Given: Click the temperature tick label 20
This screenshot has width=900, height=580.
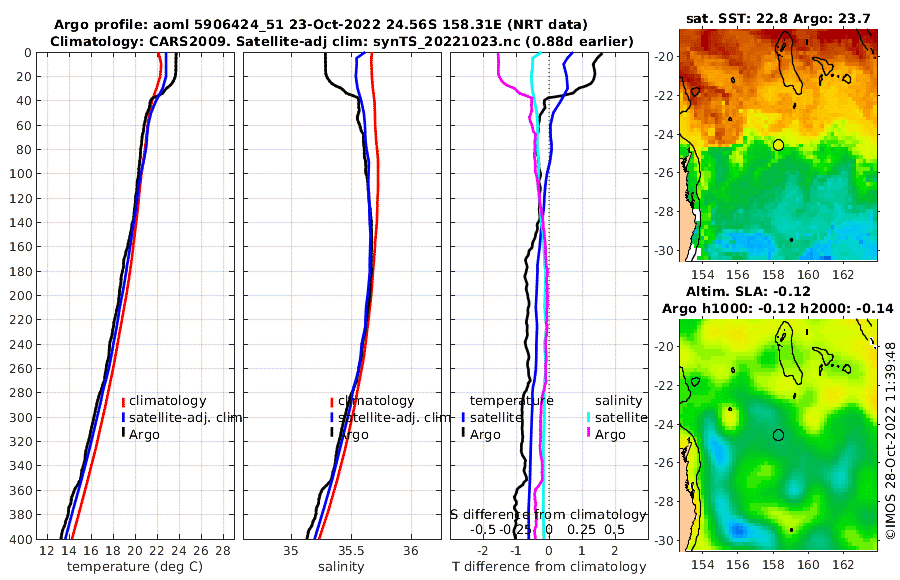Looking at the screenshot, I should [135, 551].
